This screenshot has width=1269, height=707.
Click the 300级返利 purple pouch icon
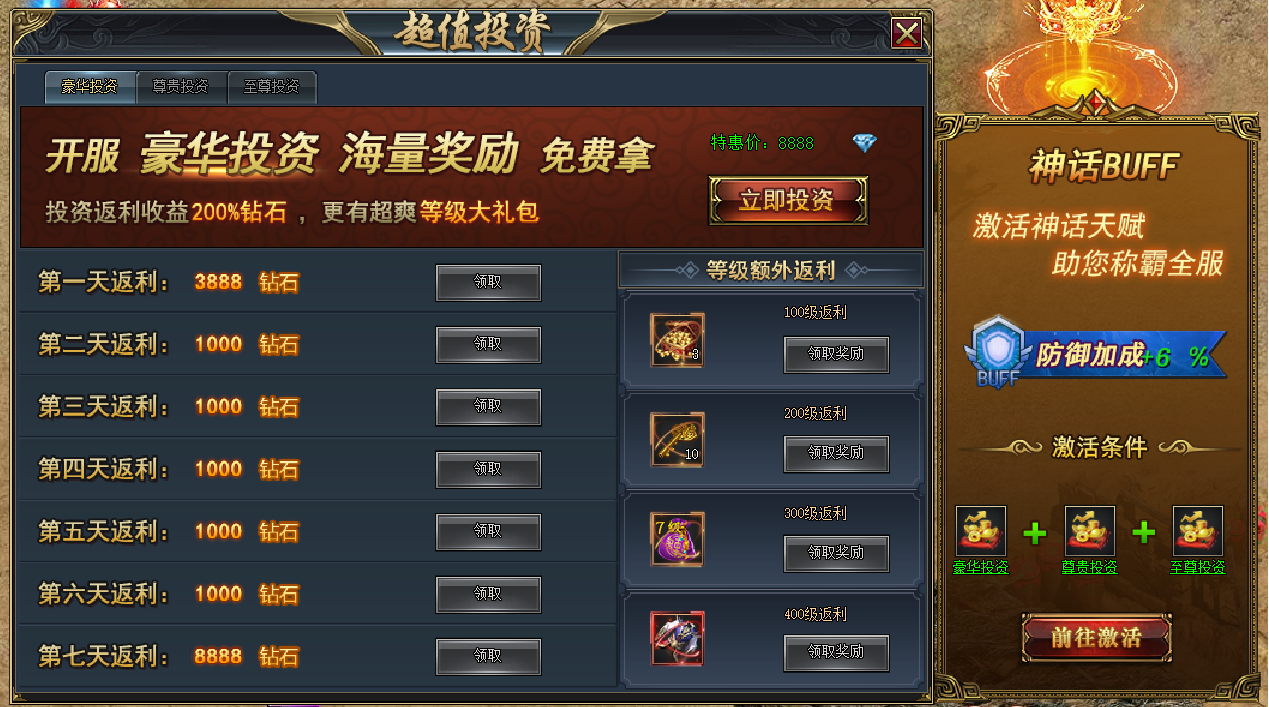click(x=677, y=539)
